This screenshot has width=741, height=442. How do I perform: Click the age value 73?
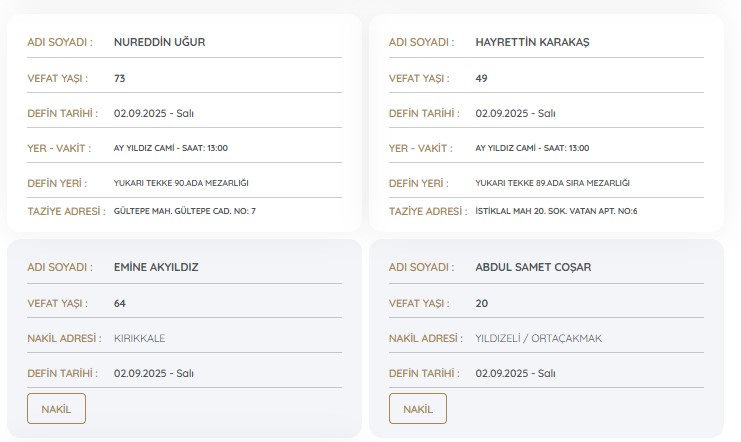pyautogui.click(x=120, y=78)
